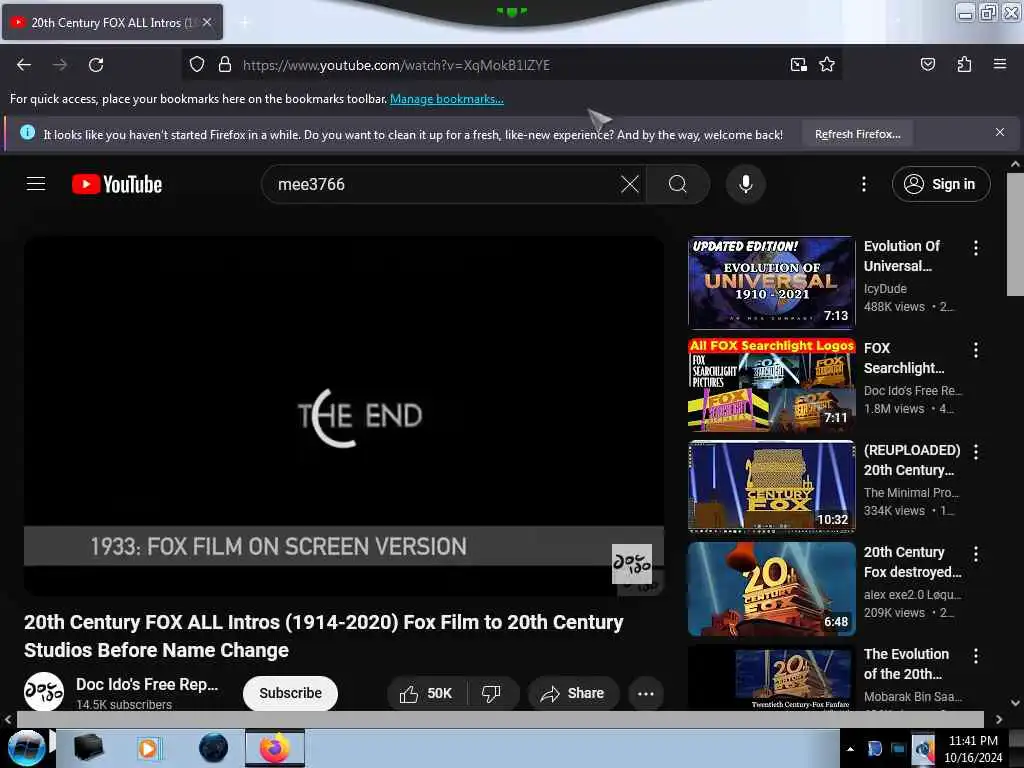This screenshot has height=768, width=1024.
Task: View site security via the padlock icon
Action: [x=225, y=65]
